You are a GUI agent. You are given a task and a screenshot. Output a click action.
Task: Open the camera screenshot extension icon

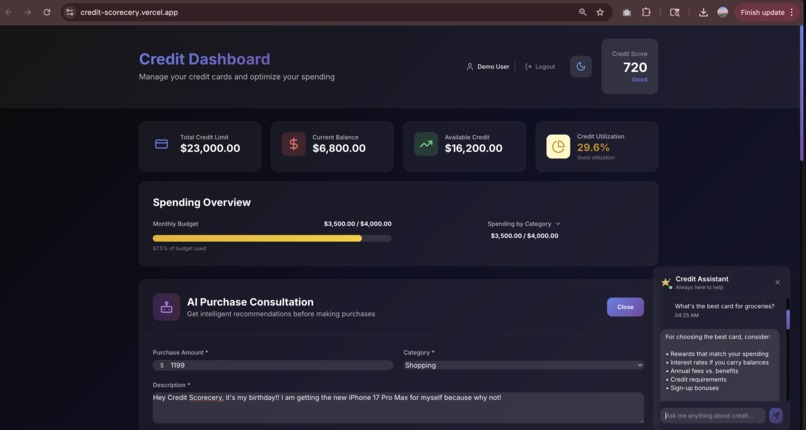pos(627,12)
